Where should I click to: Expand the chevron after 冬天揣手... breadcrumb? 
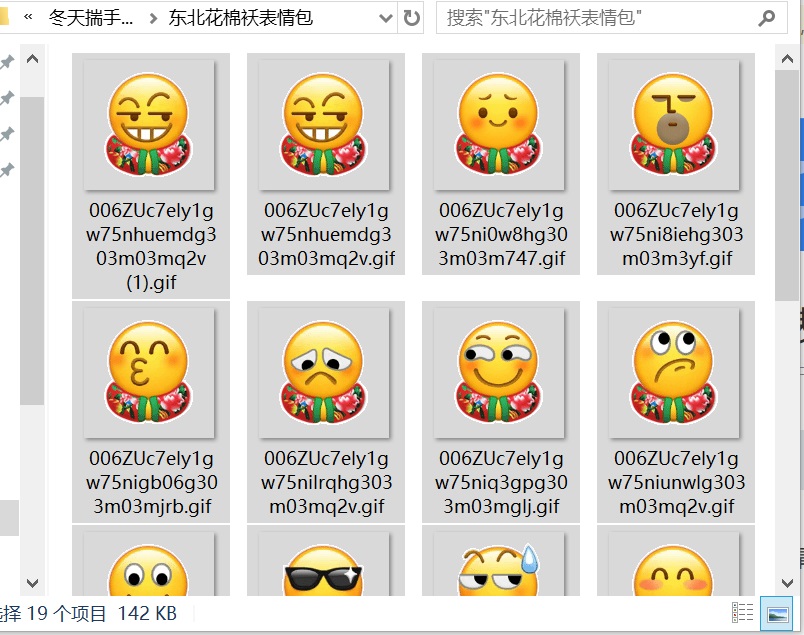pos(153,18)
